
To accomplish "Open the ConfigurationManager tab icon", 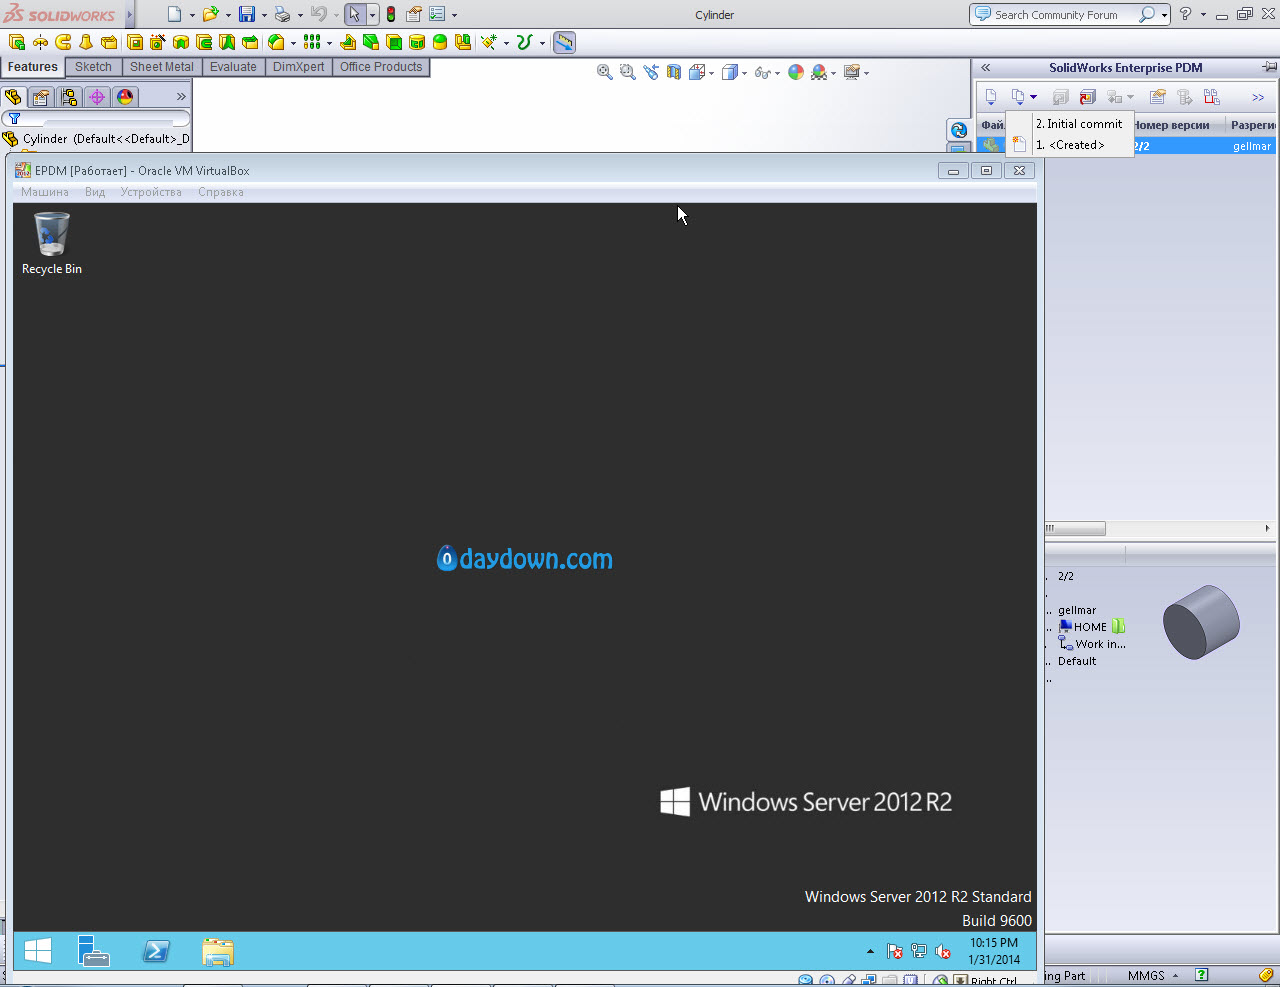I will pyautogui.click(x=69, y=97).
